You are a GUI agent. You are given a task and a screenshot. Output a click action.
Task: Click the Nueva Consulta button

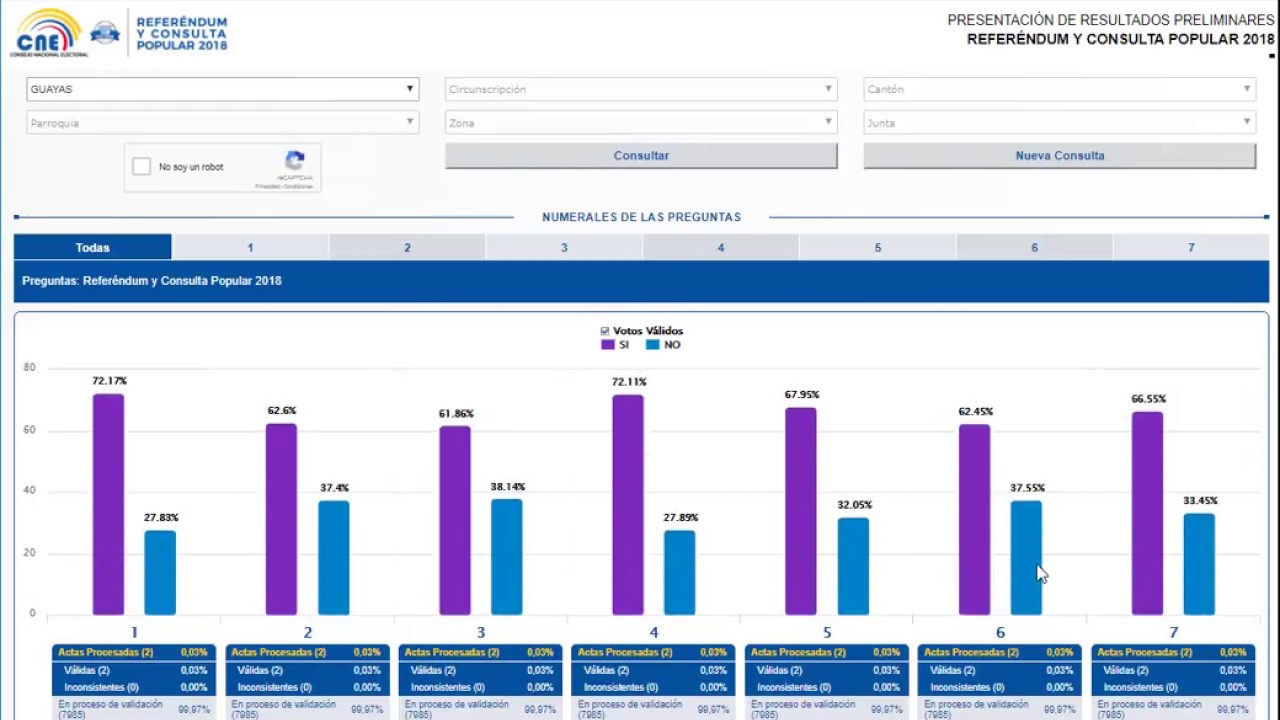tap(1059, 156)
